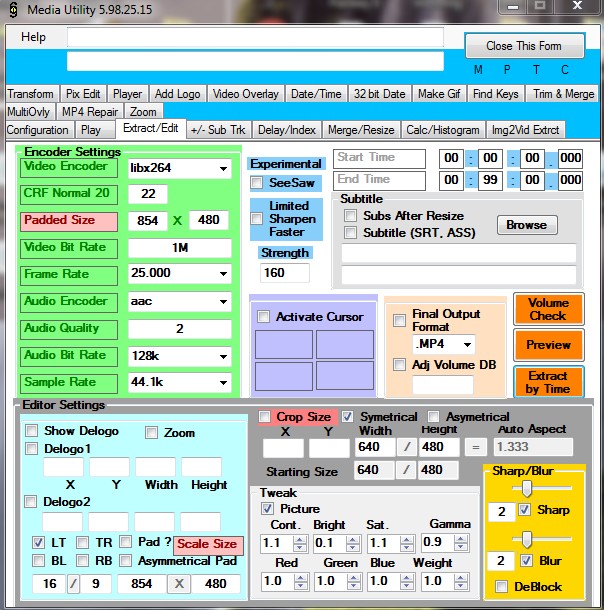The width and height of the screenshot is (604, 610).
Task: Check the DeBlock option
Action: [501, 586]
